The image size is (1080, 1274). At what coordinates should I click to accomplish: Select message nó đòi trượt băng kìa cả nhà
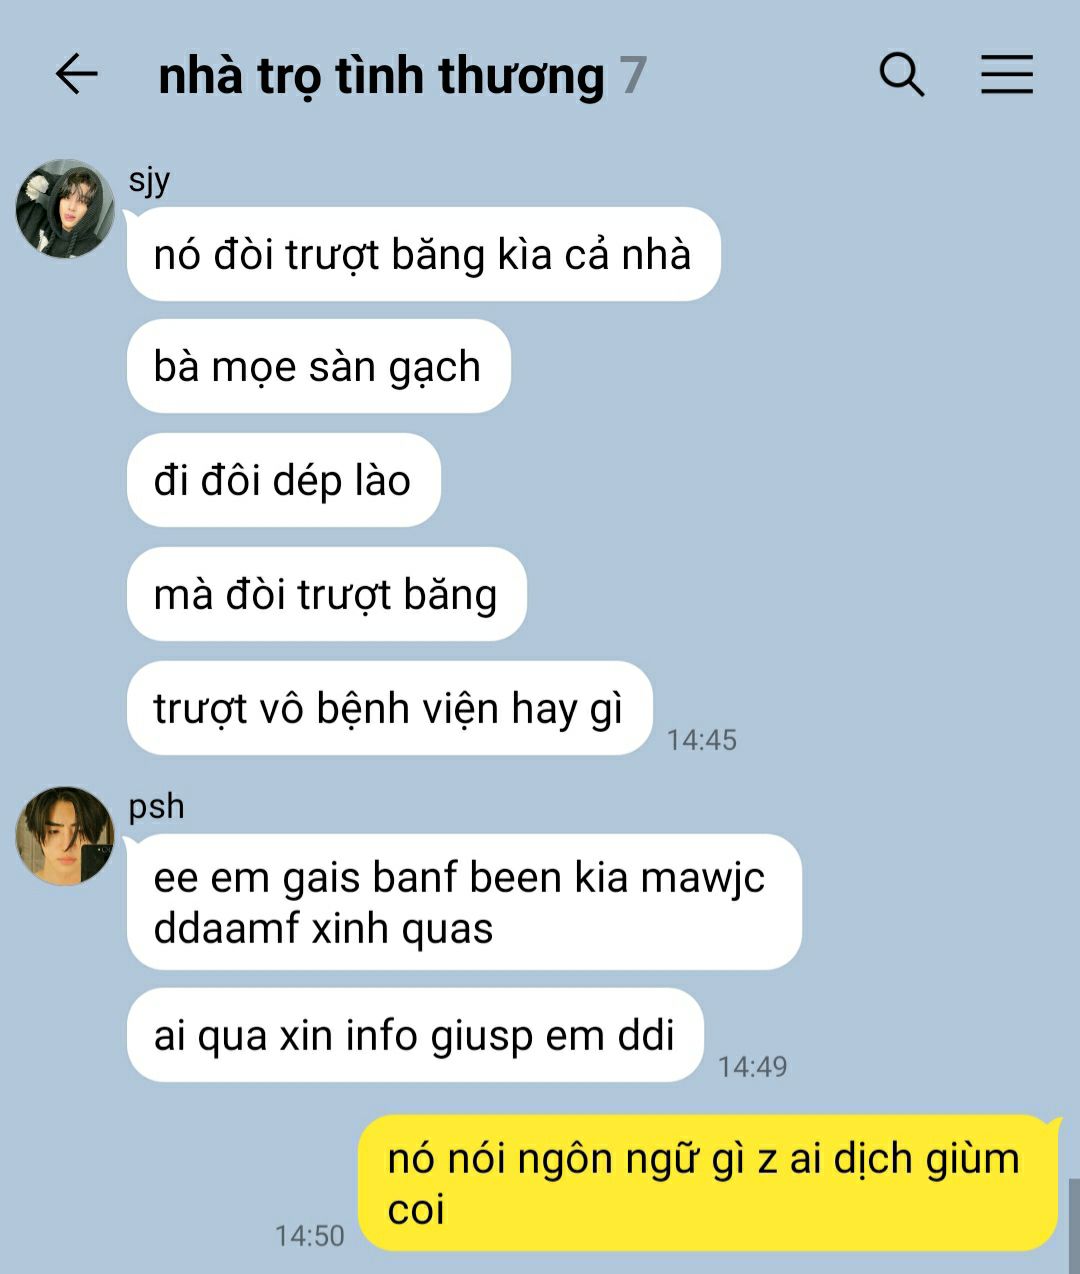[x=423, y=254]
